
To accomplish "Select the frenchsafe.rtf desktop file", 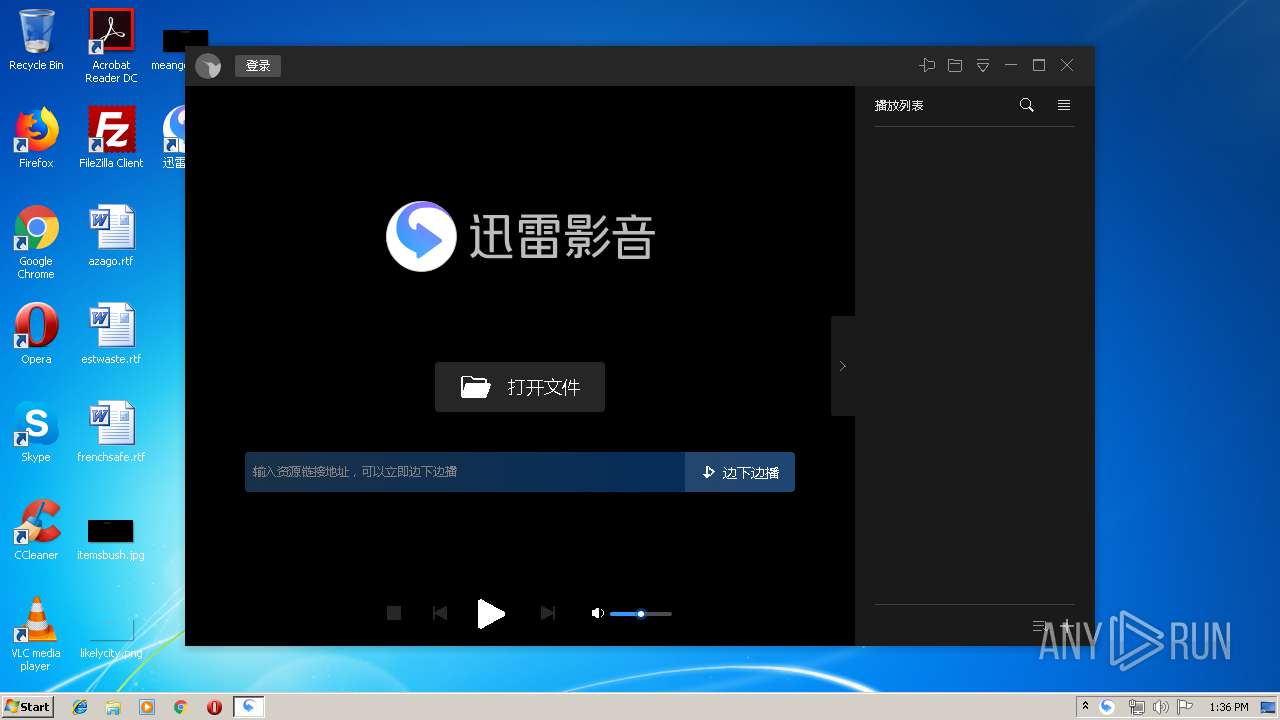I will [x=111, y=433].
